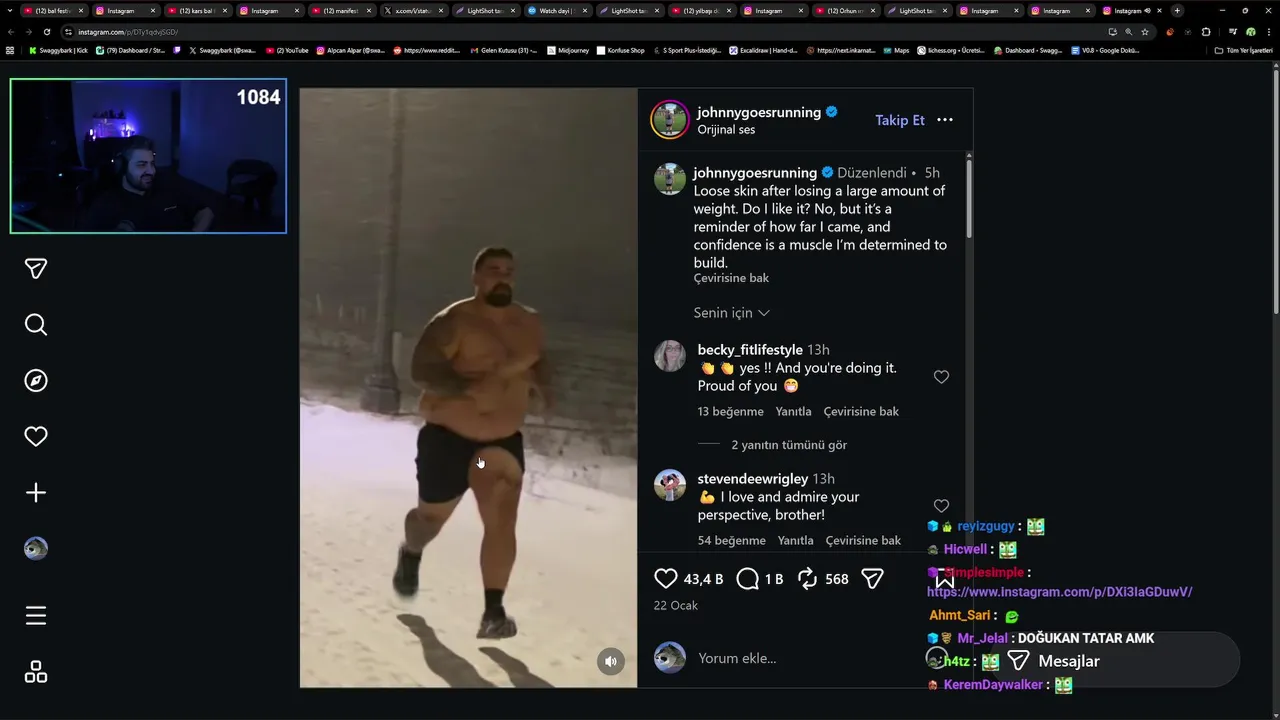Open the hamburger menu in the sidebar
This screenshot has height=720, width=1280.
(36, 616)
